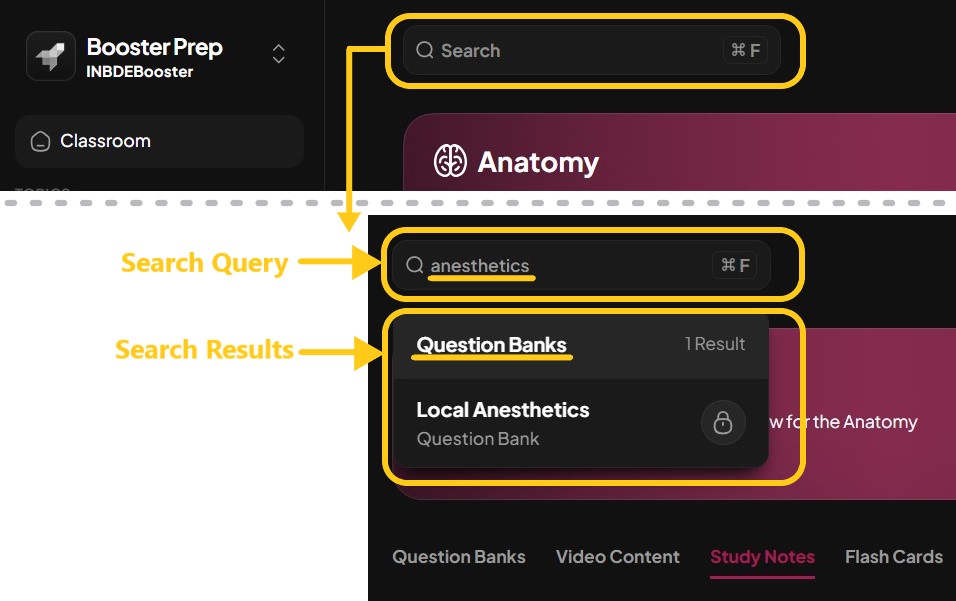Click the magnifier beside the anesthetics query
The image size is (956, 601).
(x=415, y=265)
